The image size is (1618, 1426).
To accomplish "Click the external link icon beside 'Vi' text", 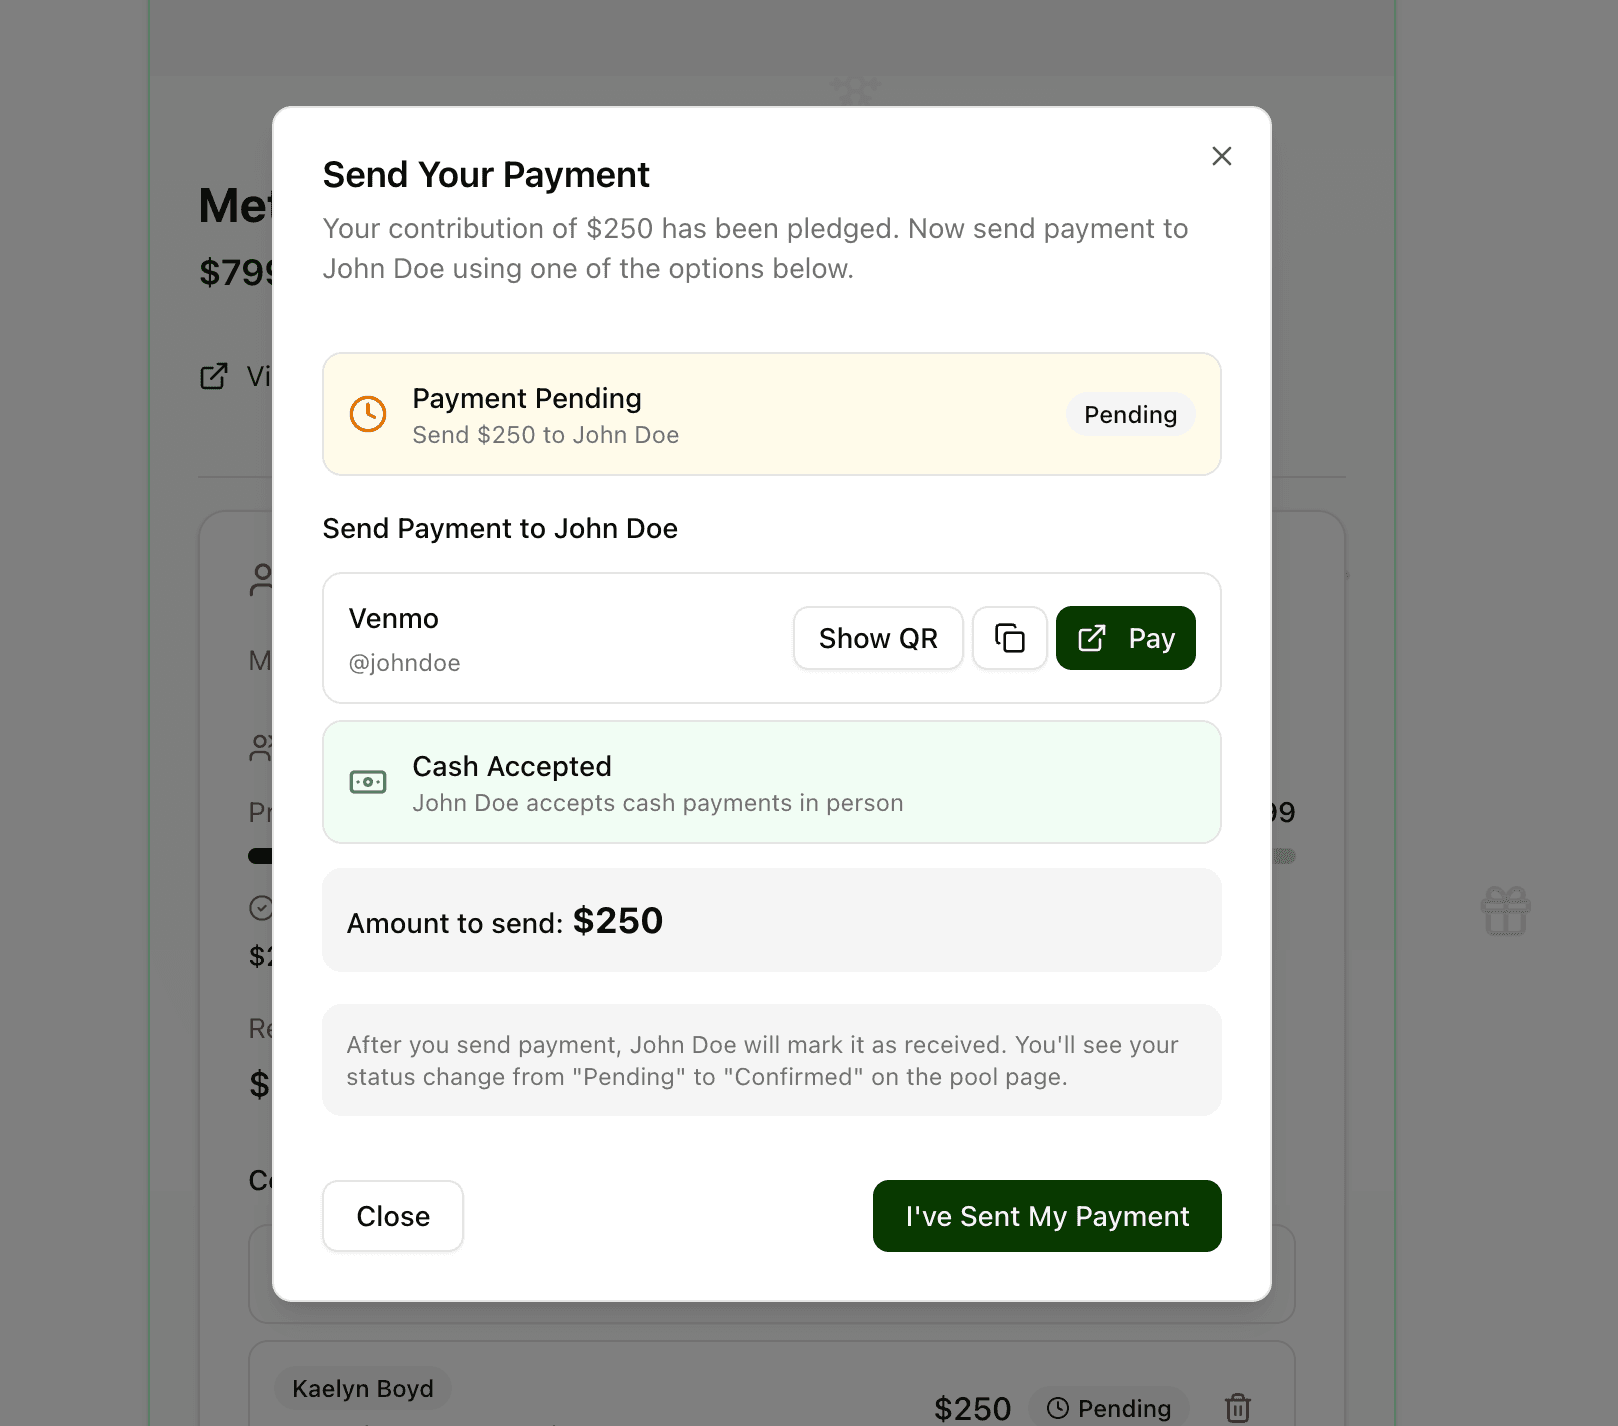I will pos(213,376).
